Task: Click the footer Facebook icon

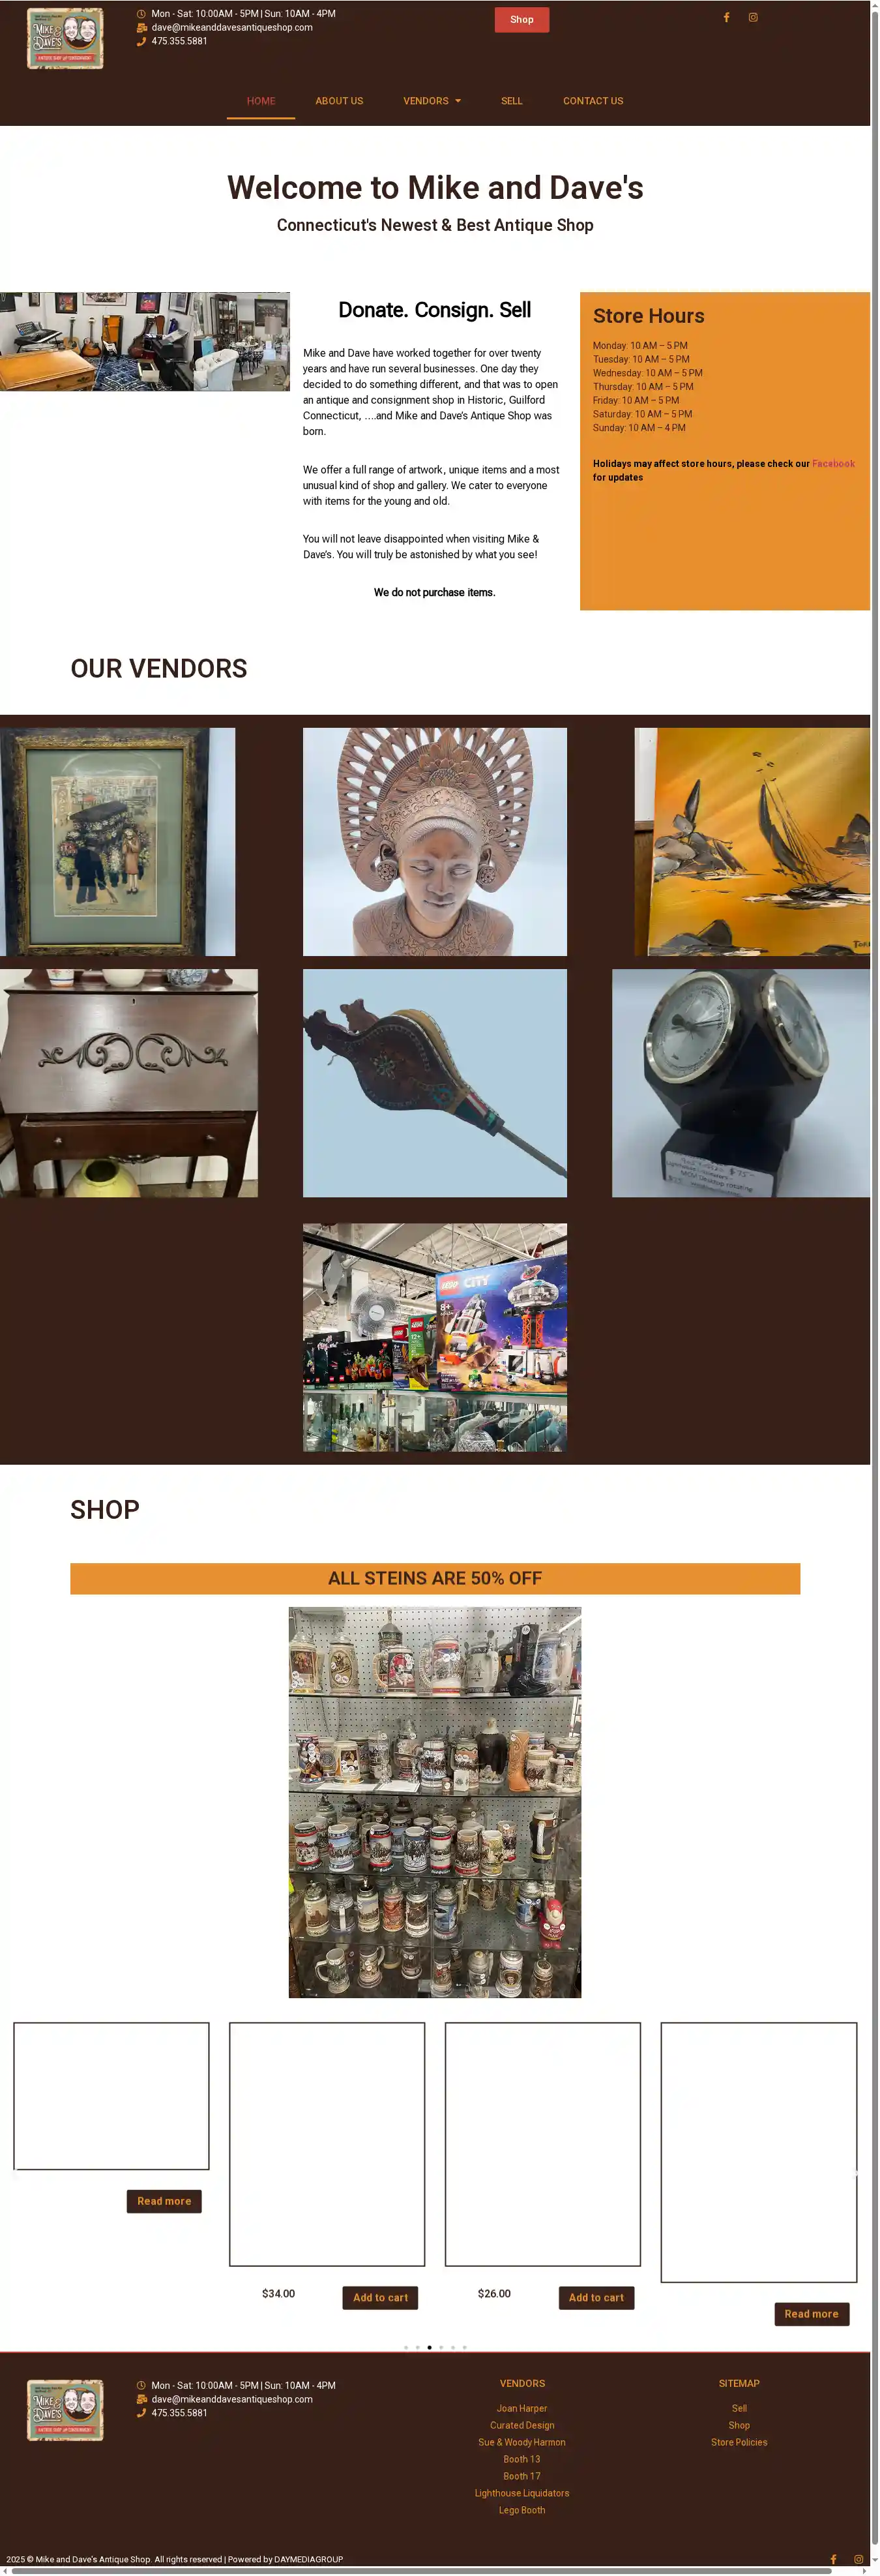Action: click(x=833, y=2559)
